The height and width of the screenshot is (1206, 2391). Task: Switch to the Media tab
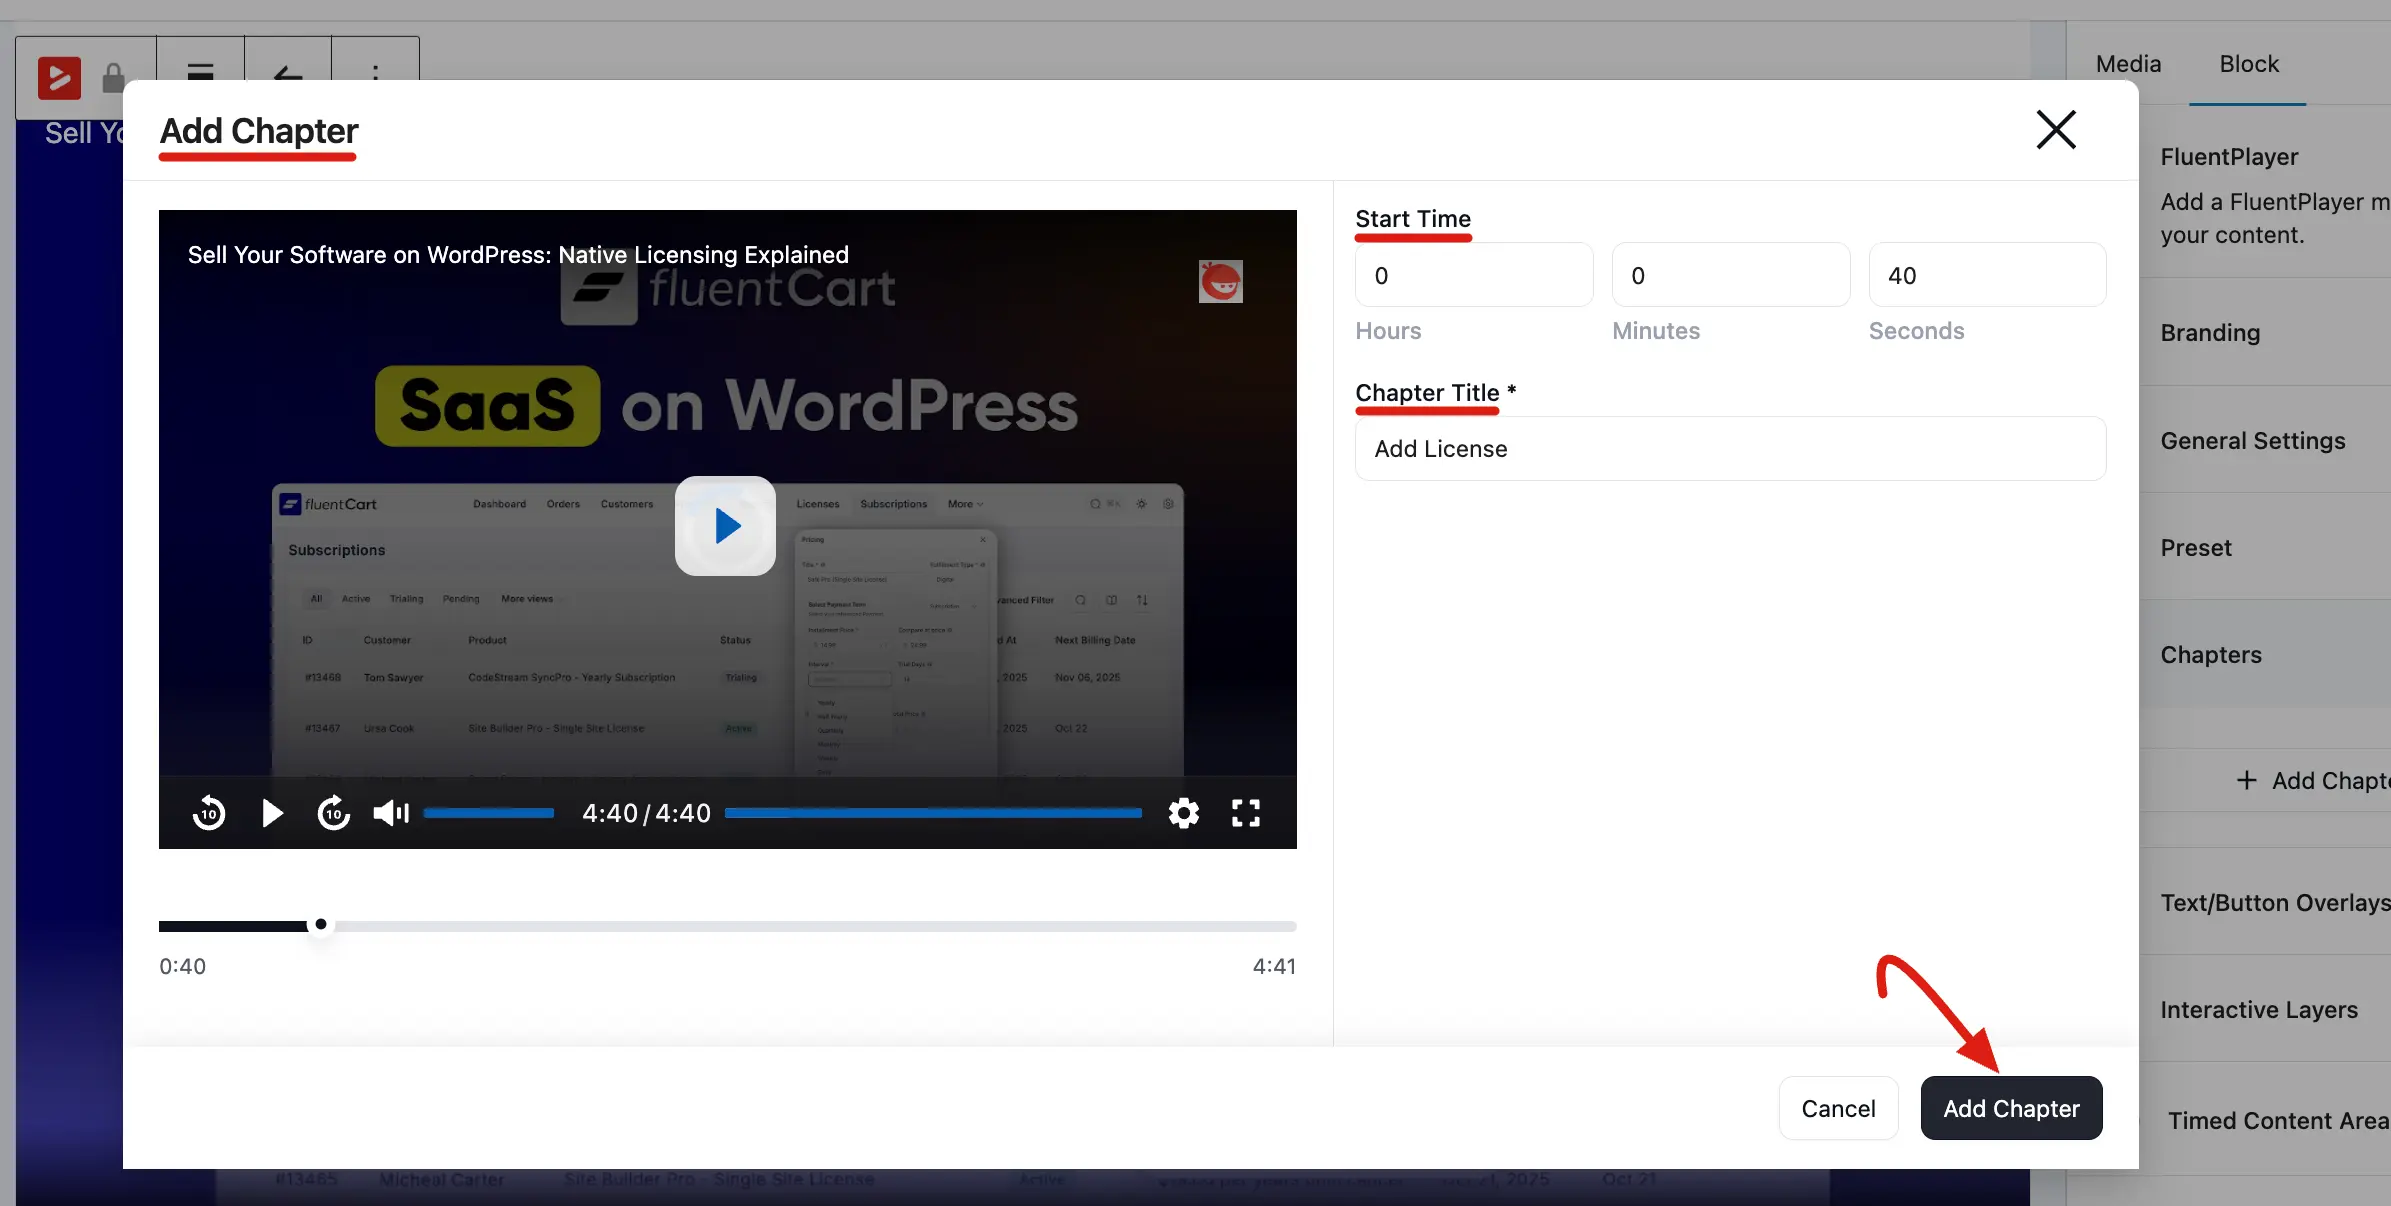tap(2128, 64)
